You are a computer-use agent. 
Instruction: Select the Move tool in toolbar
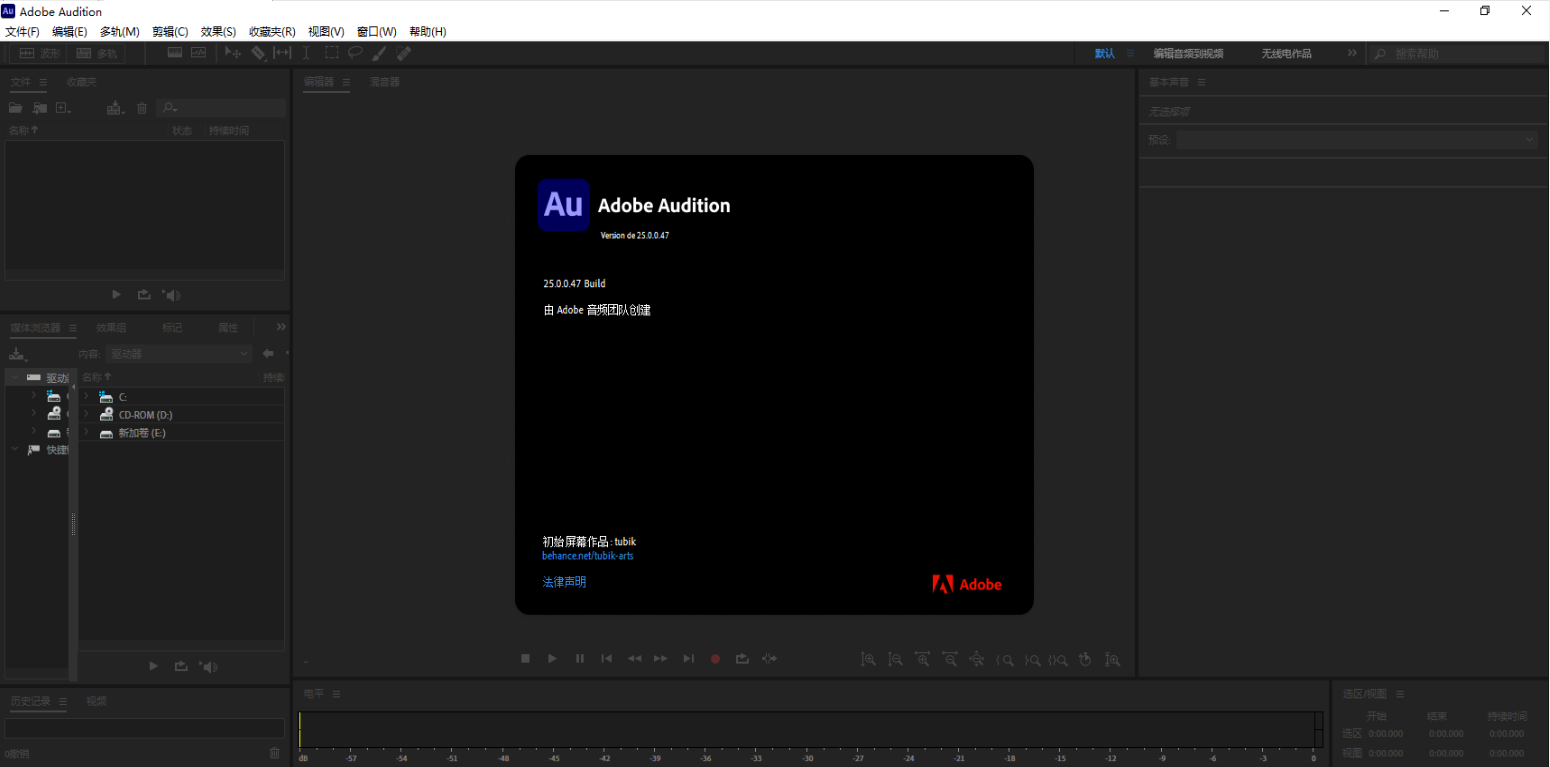pyautogui.click(x=233, y=53)
